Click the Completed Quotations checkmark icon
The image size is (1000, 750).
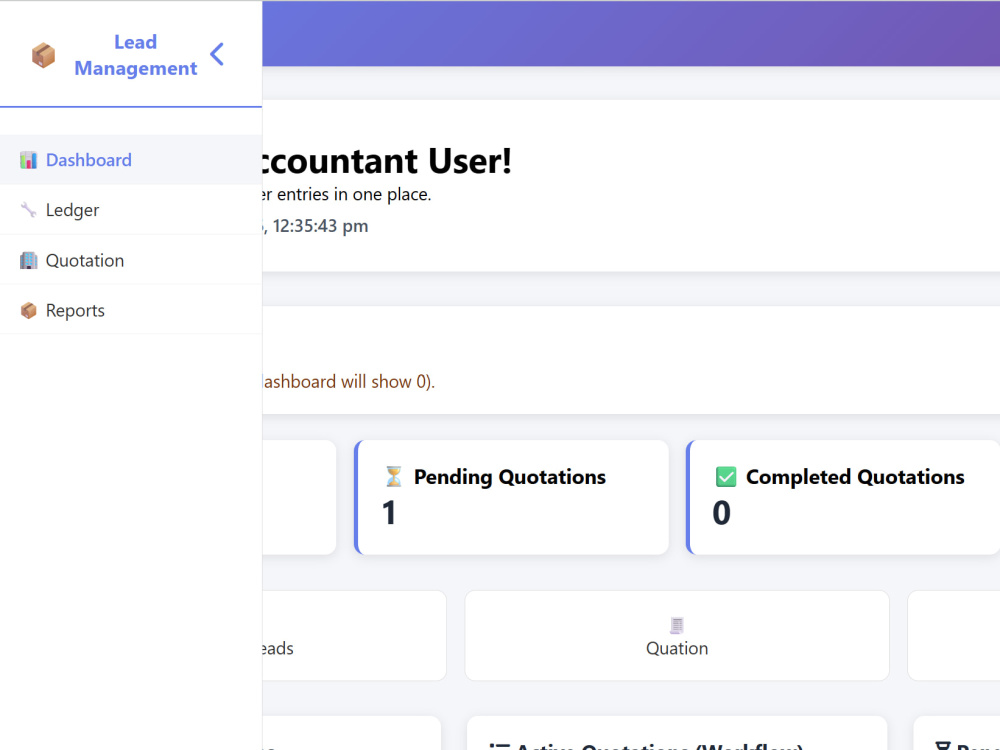[x=726, y=476]
